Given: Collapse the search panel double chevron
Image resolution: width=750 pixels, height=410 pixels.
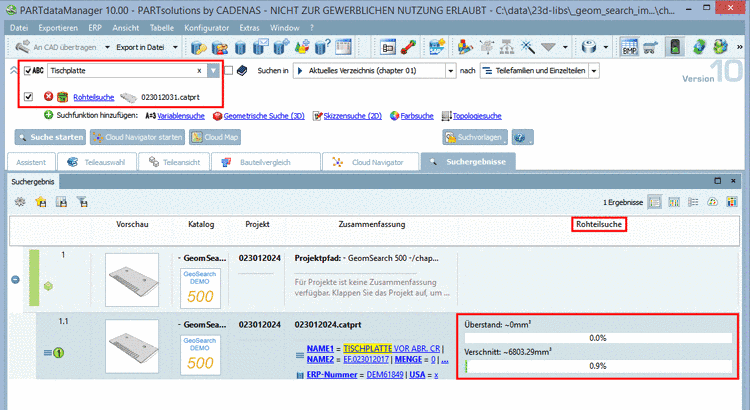Looking at the screenshot, I should coord(14,71).
